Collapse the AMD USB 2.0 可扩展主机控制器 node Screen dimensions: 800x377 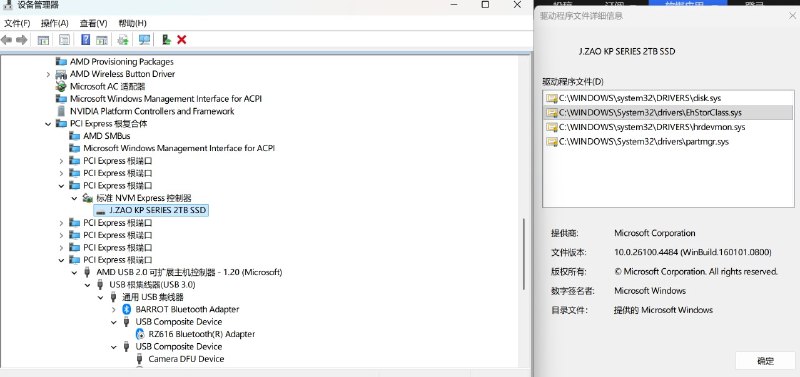[x=74, y=272]
